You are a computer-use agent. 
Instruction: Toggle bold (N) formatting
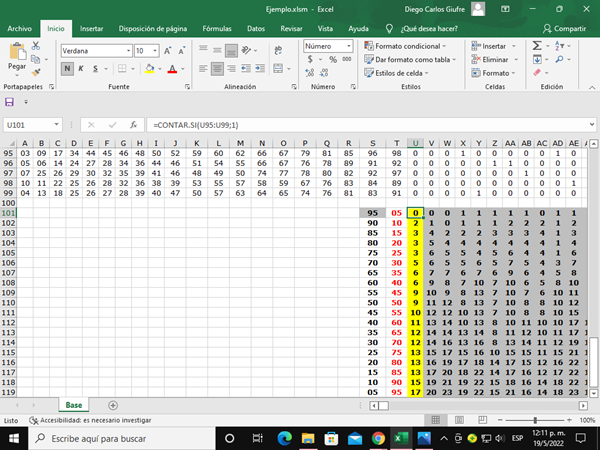tap(67, 69)
